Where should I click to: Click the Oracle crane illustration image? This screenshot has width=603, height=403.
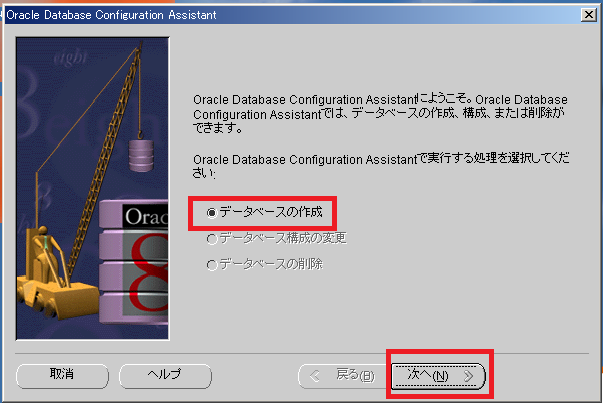[92, 188]
